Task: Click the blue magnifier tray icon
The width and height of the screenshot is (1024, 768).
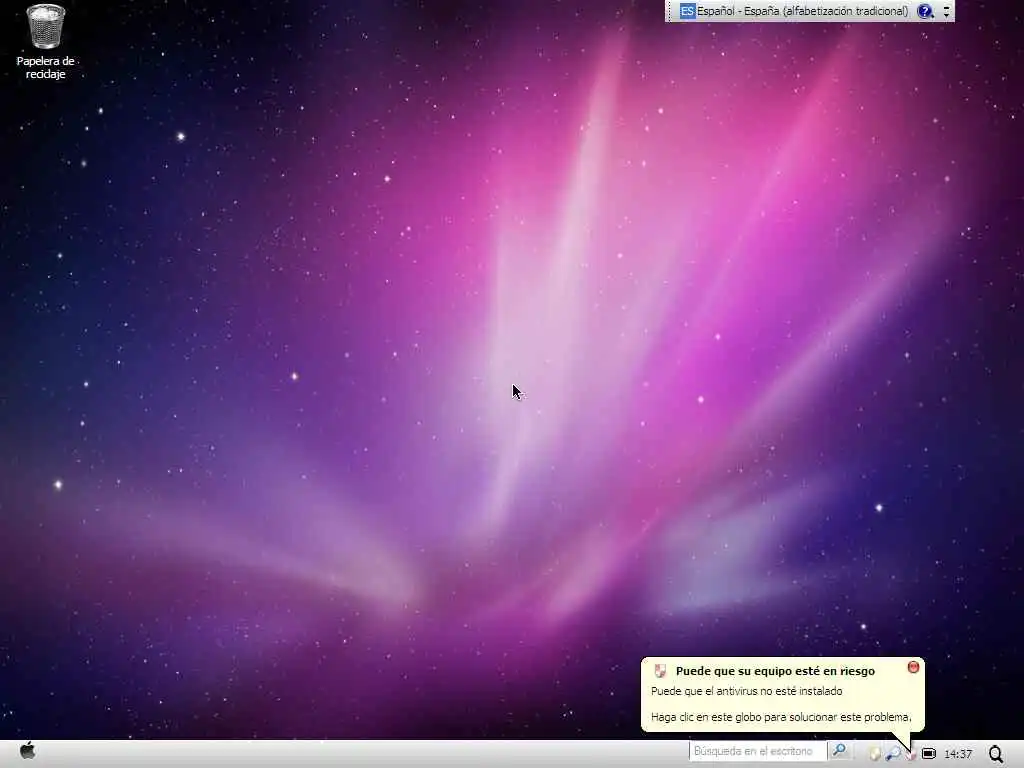Action: [x=893, y=754]
